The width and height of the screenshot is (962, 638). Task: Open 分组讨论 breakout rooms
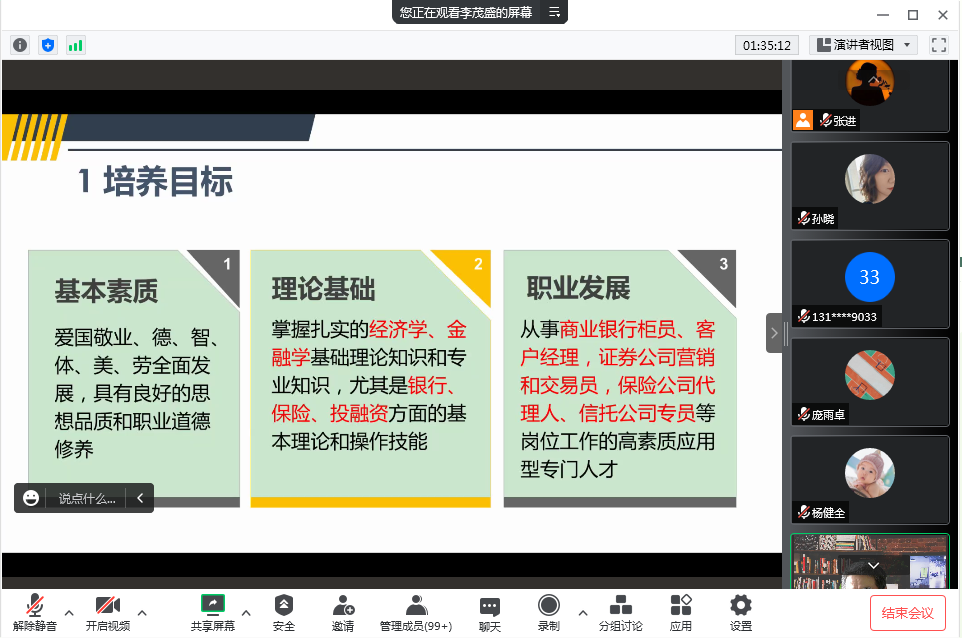pos(620,612)
